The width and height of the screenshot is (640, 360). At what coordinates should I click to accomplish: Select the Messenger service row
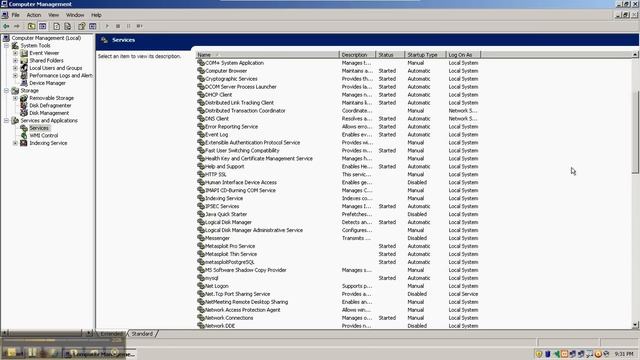[x=339, y=238]
